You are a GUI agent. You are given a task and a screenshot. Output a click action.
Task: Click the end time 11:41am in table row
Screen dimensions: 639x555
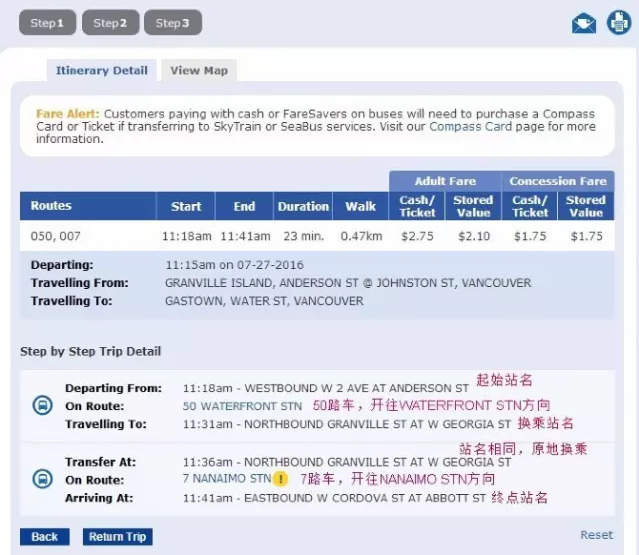pyautogui.click(x=245, y=236)
